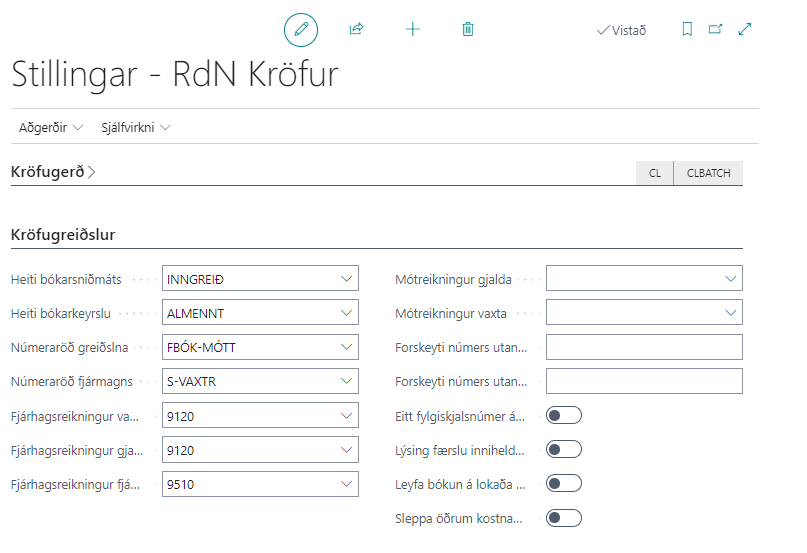Click the trash delete icon
Viewport: 807px width, 553px height.
coord(468,30)
